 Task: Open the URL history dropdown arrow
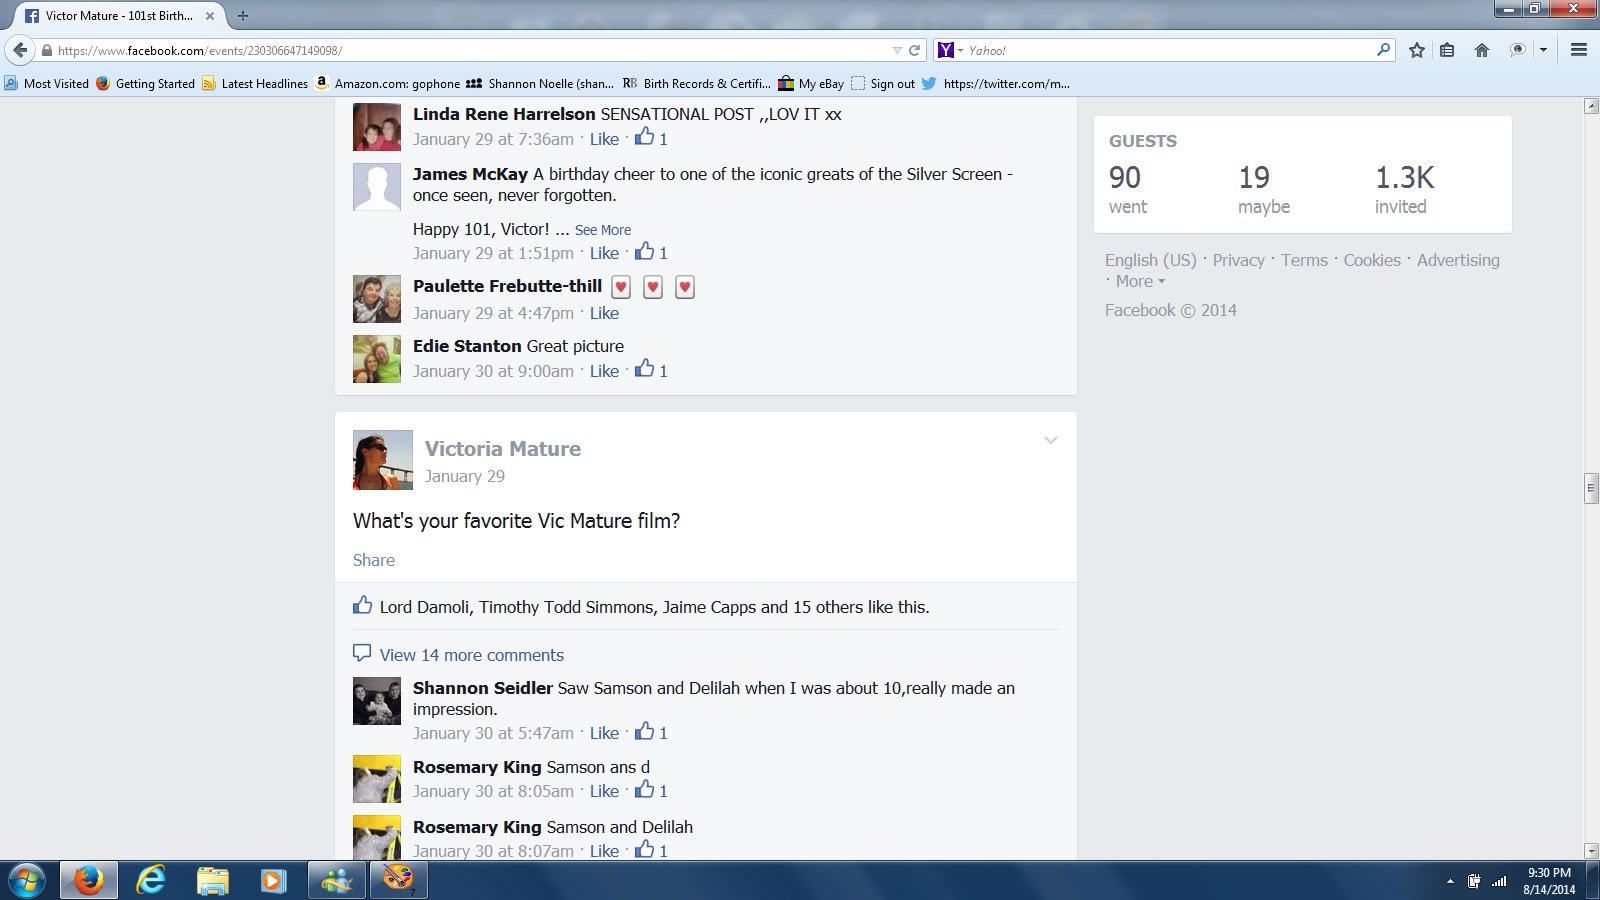pos(897,50)
